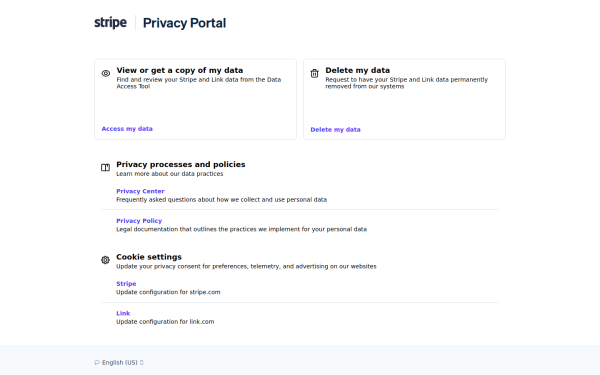This screenshot has height=375, width=600.
Task: Click the 'Cookie settings' heading
Action: (149, 257)
